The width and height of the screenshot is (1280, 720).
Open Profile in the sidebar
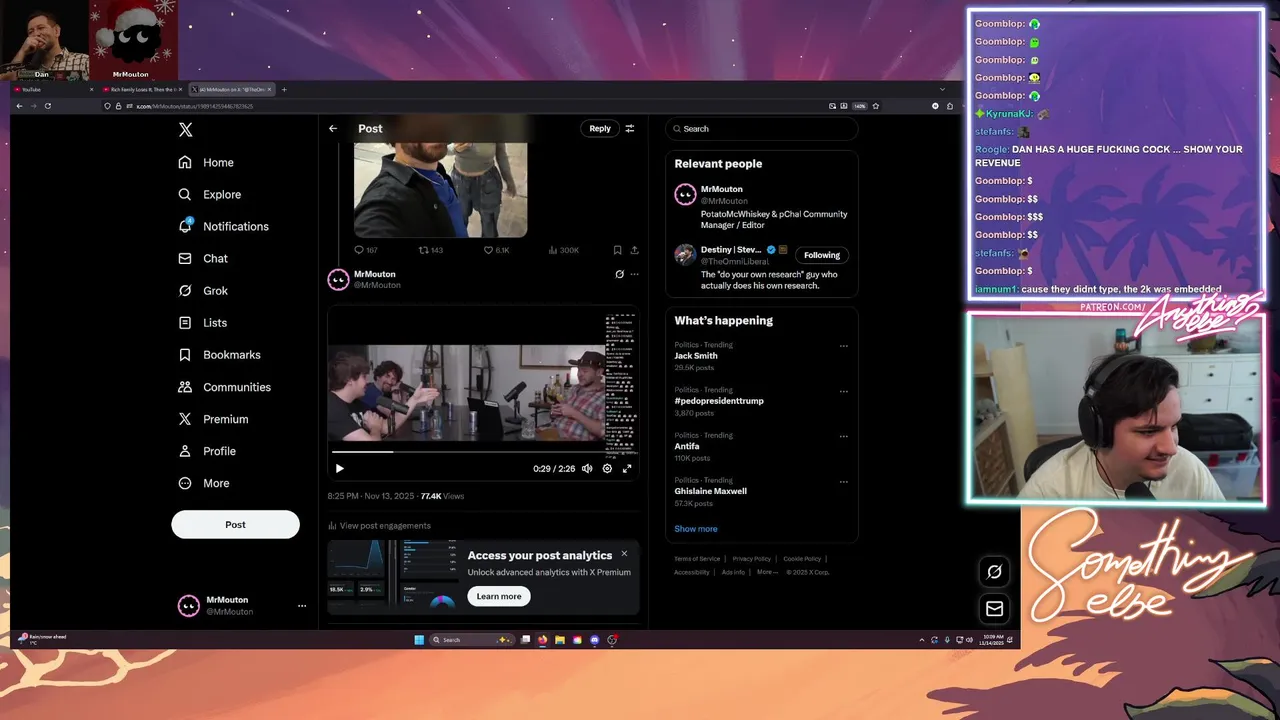click(x=207, y=451)
